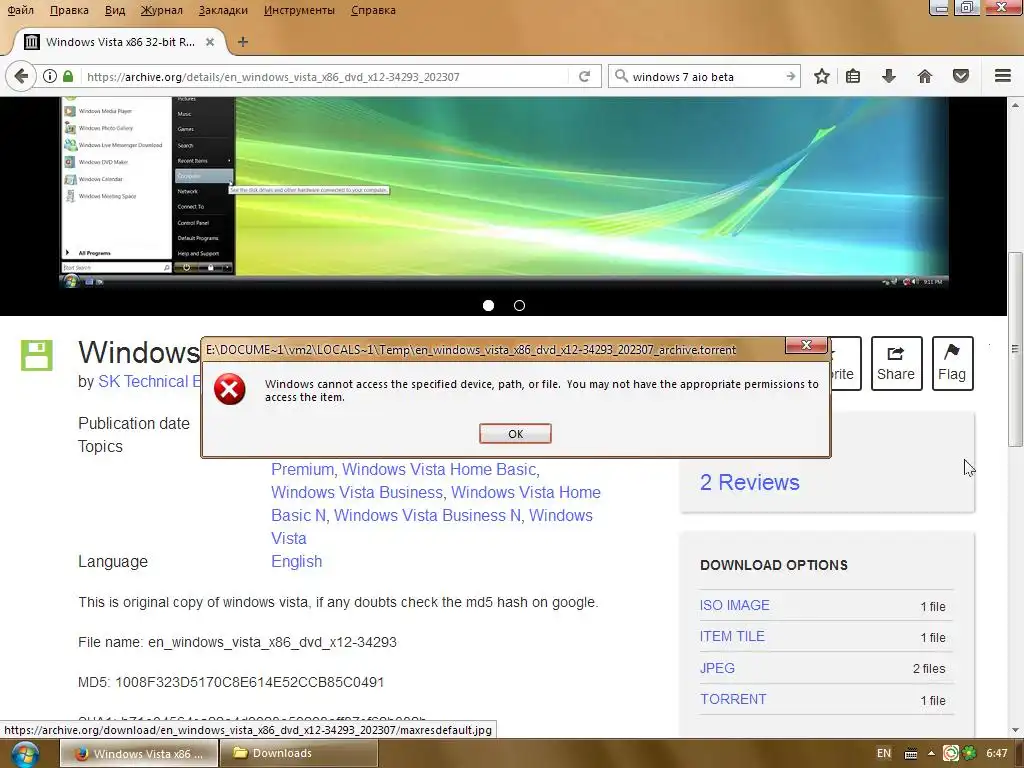Click the keyboard icon in system tray
Screen dimensions: 1024x768
[910, 754]
